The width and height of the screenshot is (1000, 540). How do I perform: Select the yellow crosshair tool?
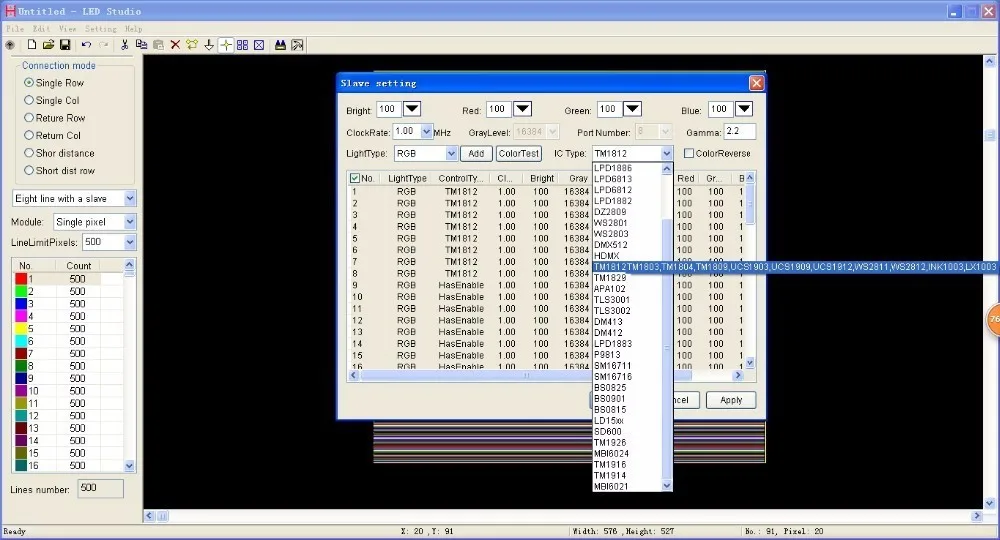click(226, 45)
